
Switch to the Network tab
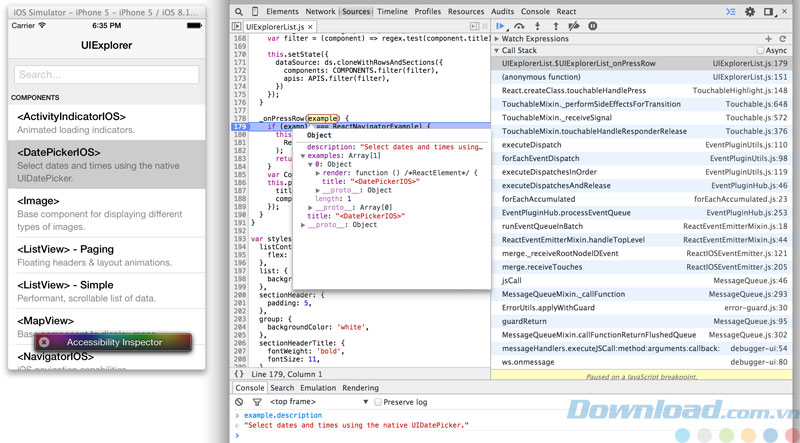coord(320,11)
